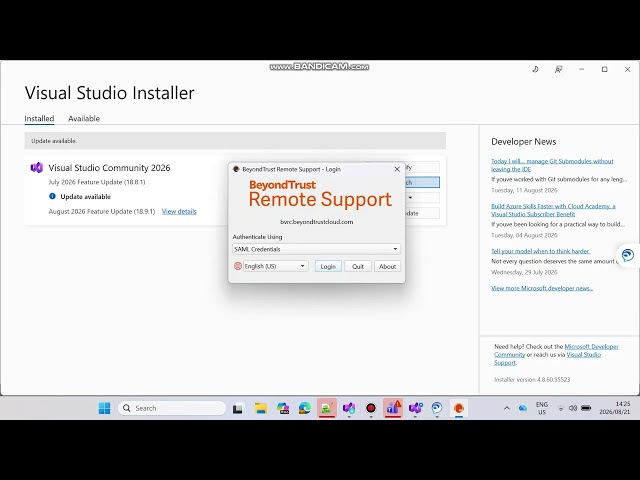Open the feedback icon in the Installer title bar
Image resolution: width=640 pixels, height=480 pixels.
click(x=558, y=69)
